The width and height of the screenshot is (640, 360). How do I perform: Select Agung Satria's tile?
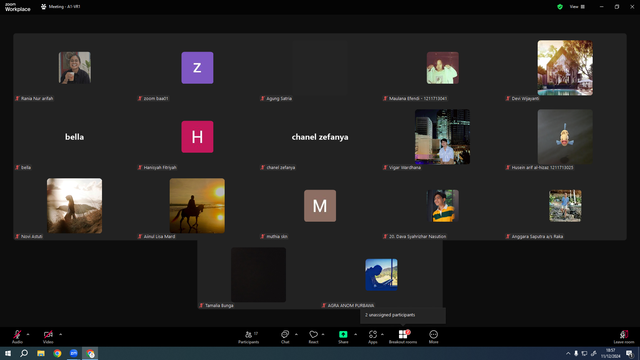coord(320,68)
